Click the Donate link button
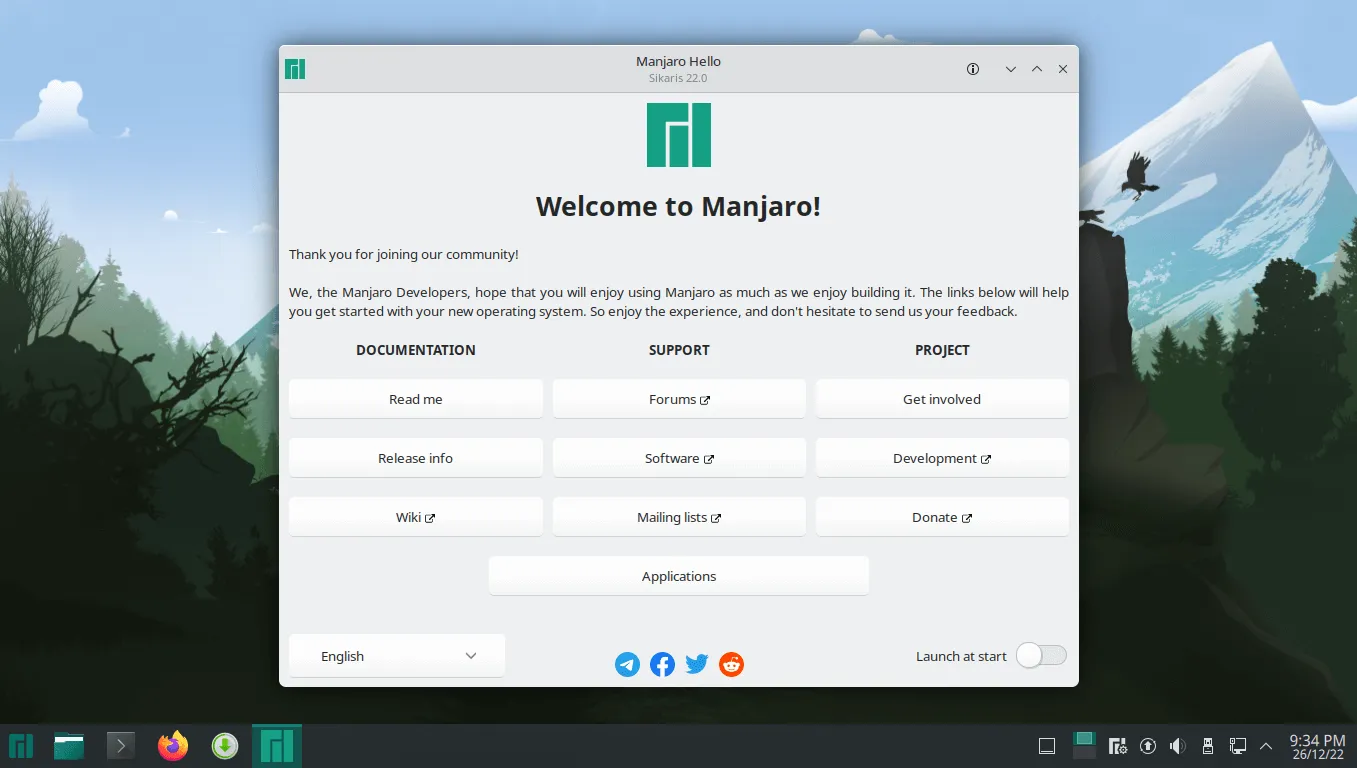 (x=942, y=517)
